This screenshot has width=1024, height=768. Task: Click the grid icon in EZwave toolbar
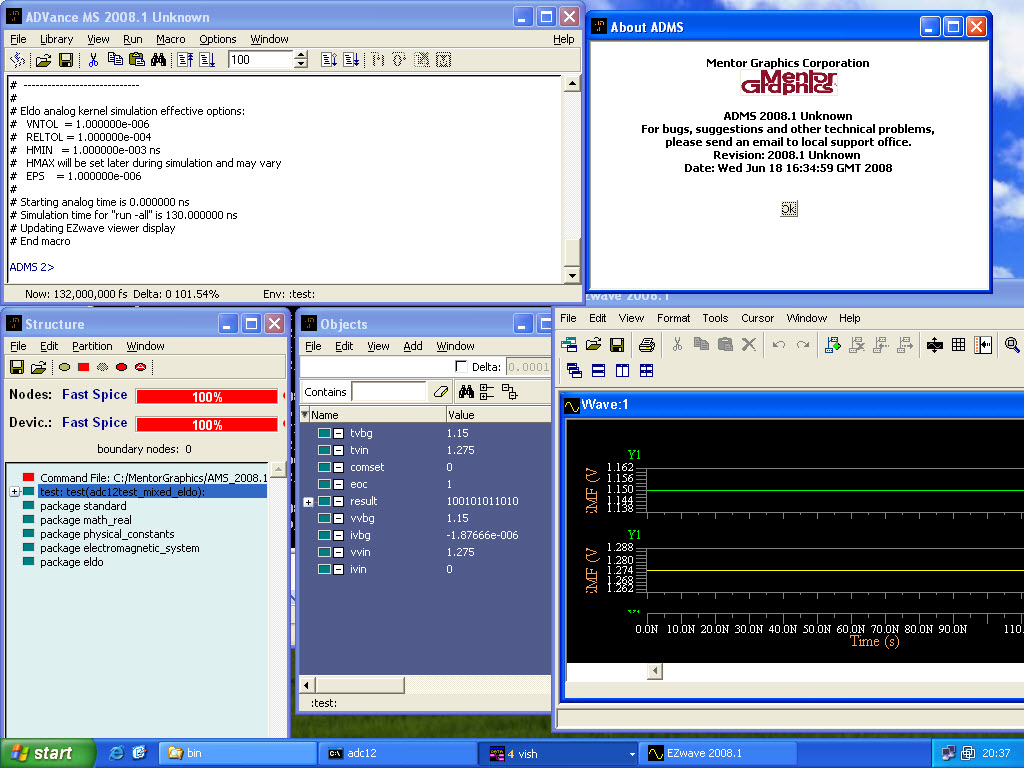tap(958, 345)
